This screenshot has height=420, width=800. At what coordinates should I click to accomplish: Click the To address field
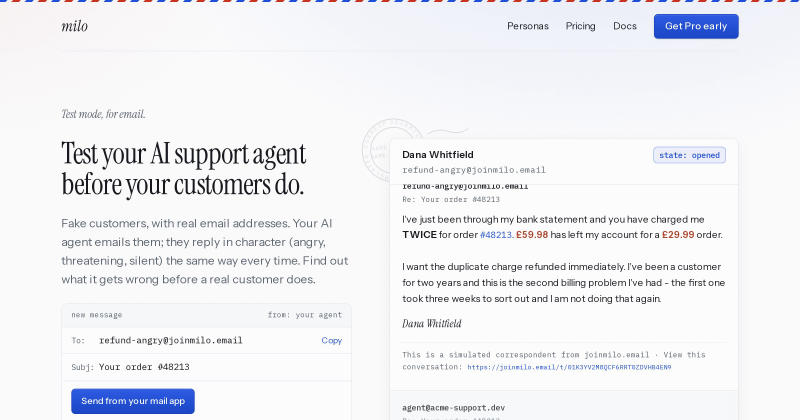[x=206, y=340]
